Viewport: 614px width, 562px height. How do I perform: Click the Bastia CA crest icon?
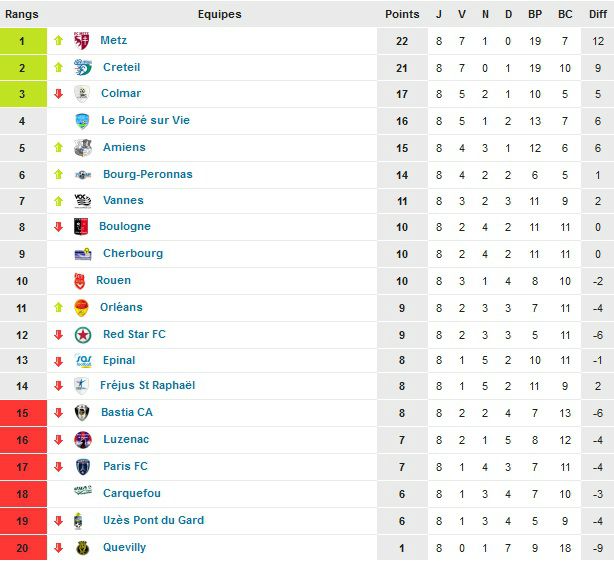(x=82, y=413)
